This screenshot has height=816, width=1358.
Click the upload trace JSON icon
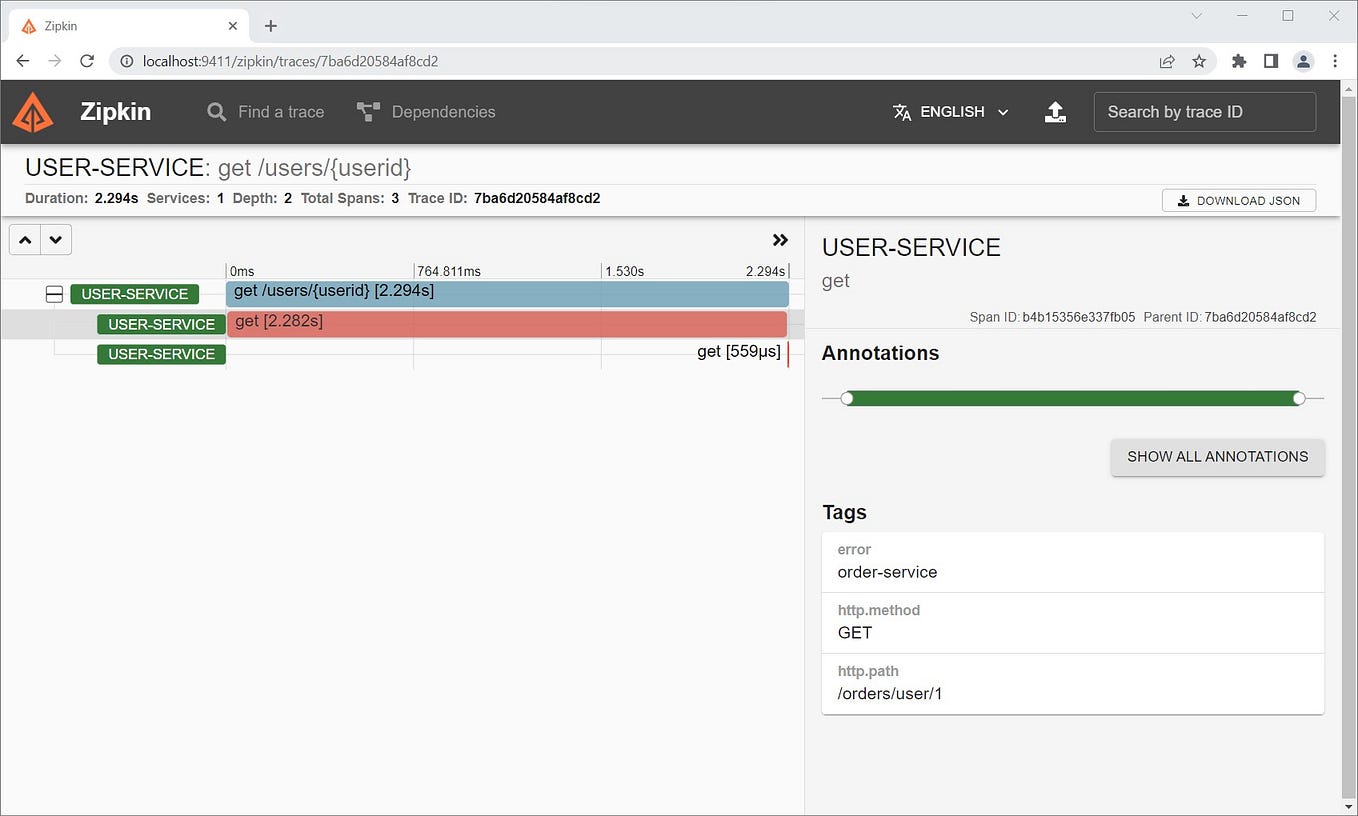[1055, 112]
